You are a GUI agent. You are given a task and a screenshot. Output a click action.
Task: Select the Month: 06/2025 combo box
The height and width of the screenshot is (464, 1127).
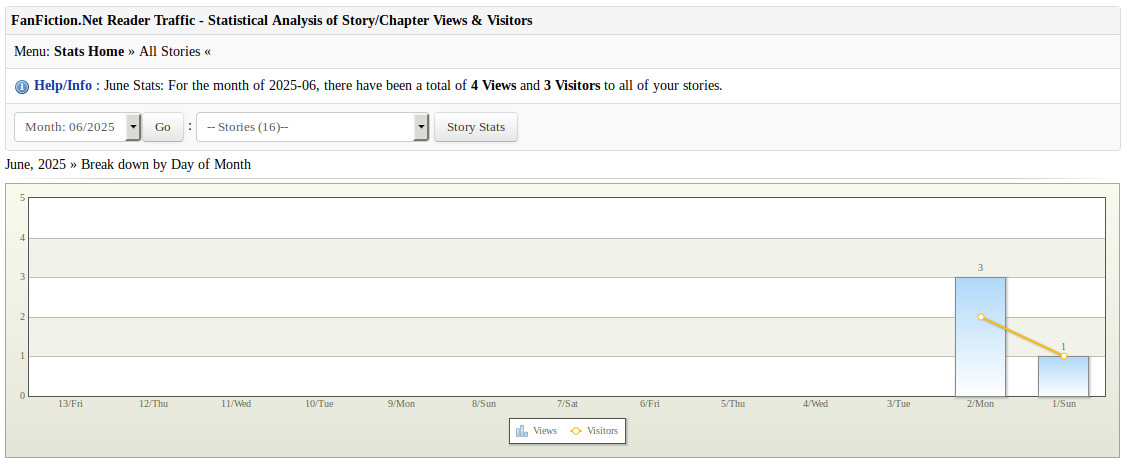78,127
